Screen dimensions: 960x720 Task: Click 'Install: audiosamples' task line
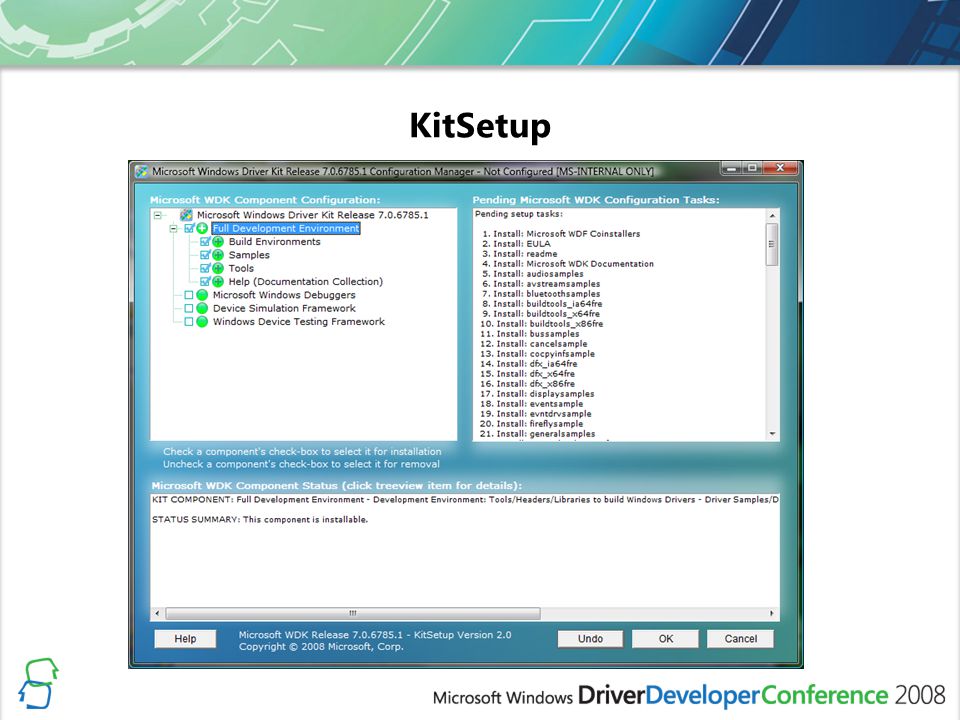(x=533, y=274)
